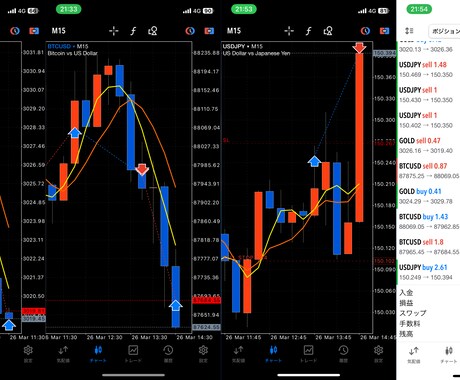Tap the 入金 deposit label
Image resolution: width=460 pixels, height=380 pixels.
406,293
